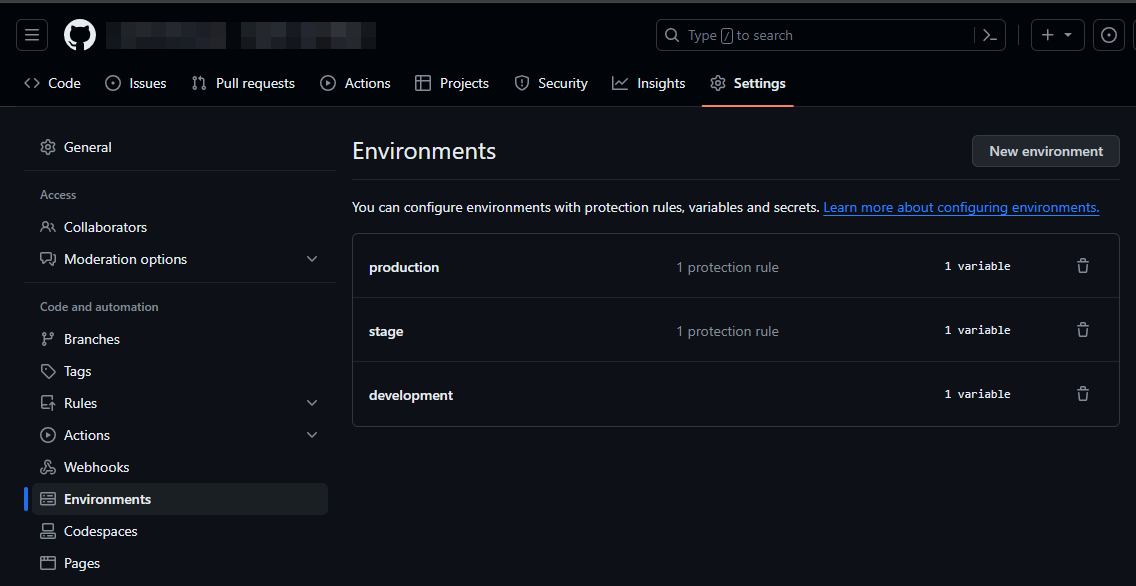Open Webhooks settings
1136x586 pixels.
(x=180, y=467)
